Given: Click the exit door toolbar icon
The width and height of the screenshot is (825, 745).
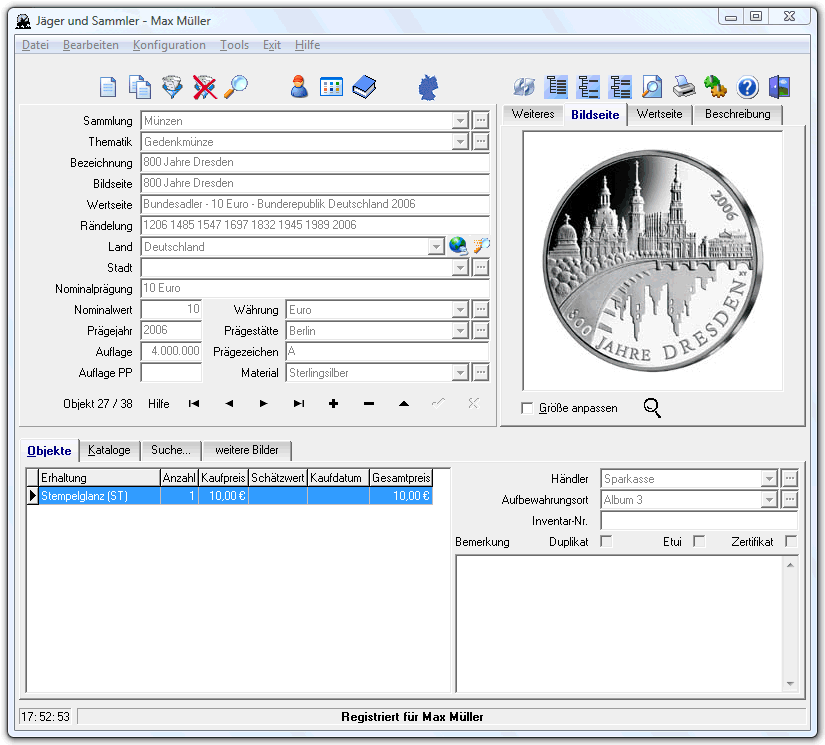Looking at the screenshot, I should [x=779, y=87].
